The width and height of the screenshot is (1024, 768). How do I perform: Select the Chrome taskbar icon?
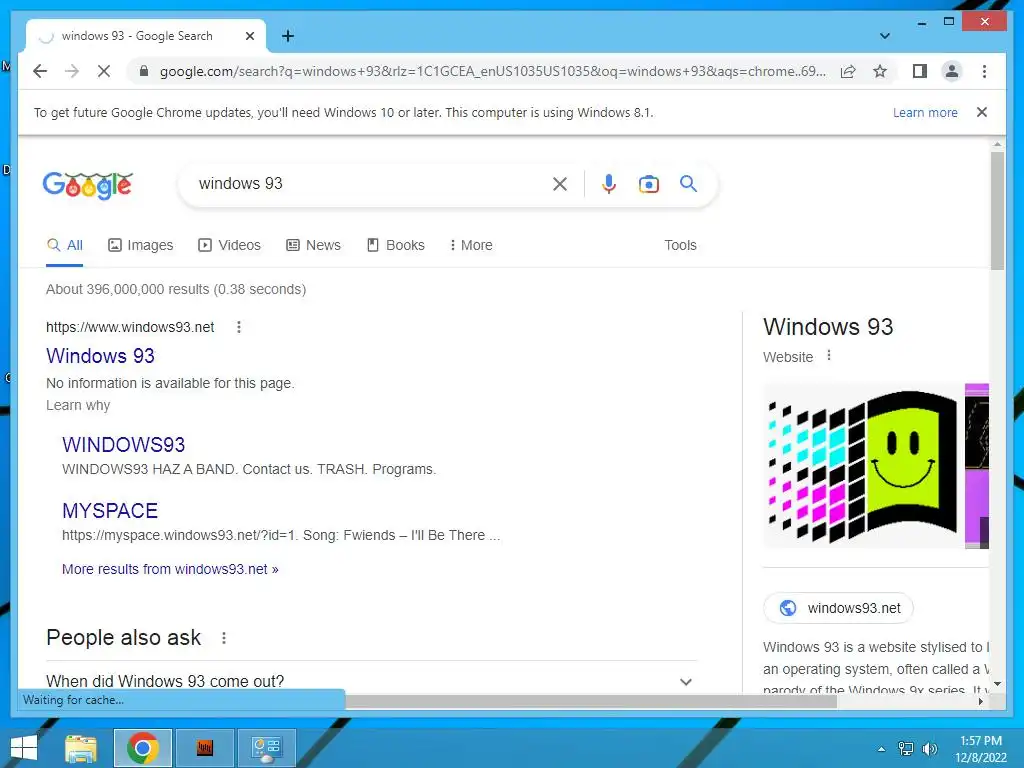pos(142,748)
